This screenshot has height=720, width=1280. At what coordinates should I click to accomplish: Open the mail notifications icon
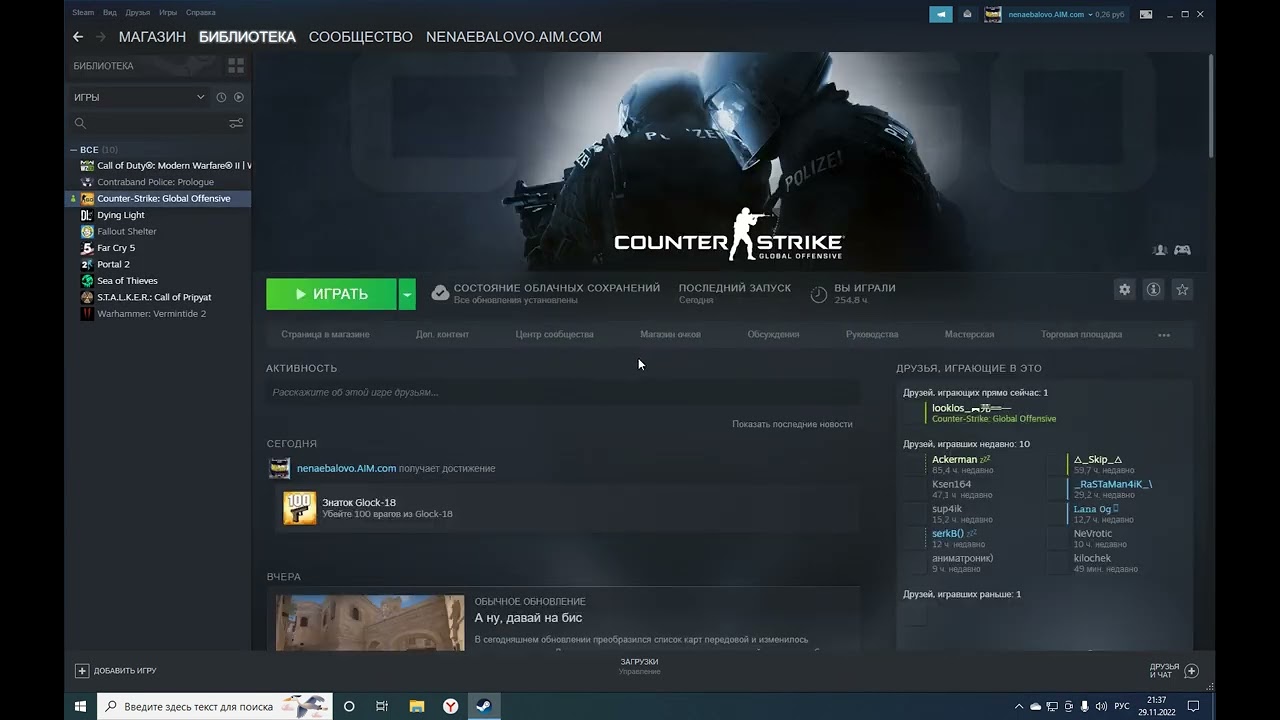(x=967, y=14)
